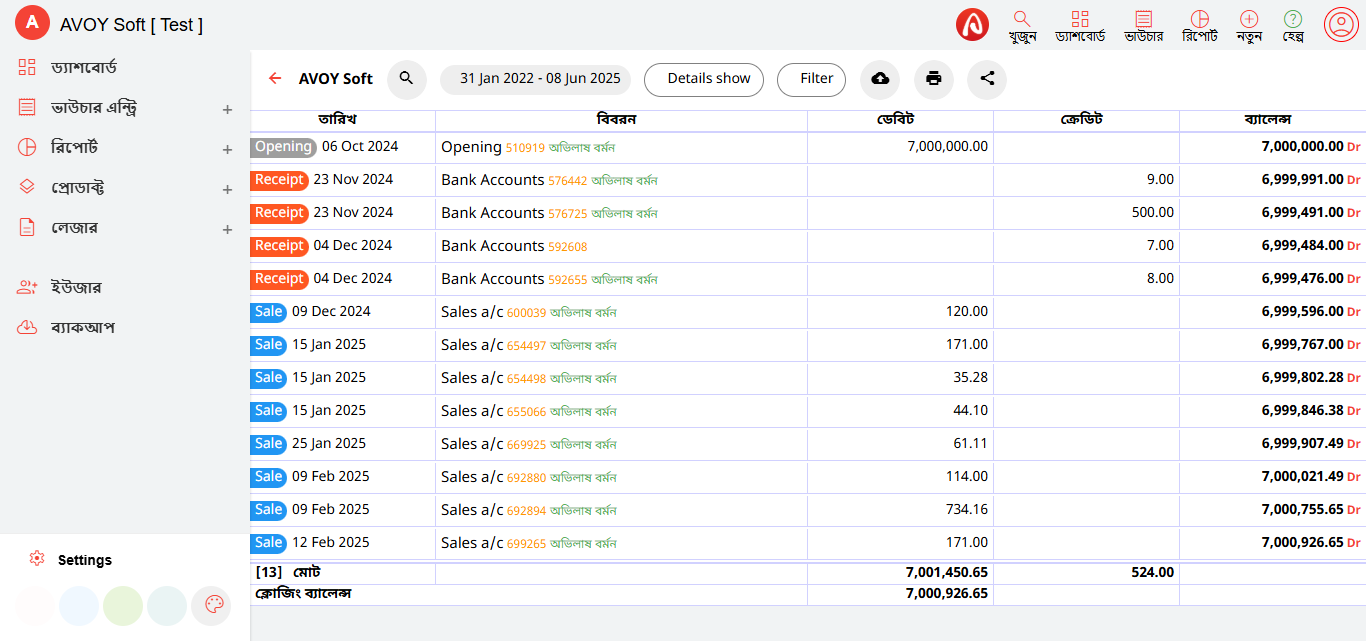The width and height of the screenshot is (1366, 641).
Task: Open ইউজার in the sidebar
Action: point(75,287)
